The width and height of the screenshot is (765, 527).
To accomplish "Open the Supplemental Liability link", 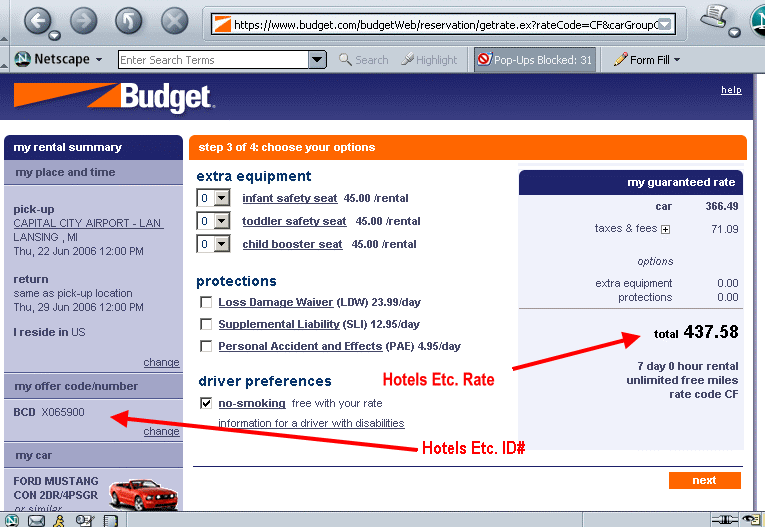I will (279, 324).
